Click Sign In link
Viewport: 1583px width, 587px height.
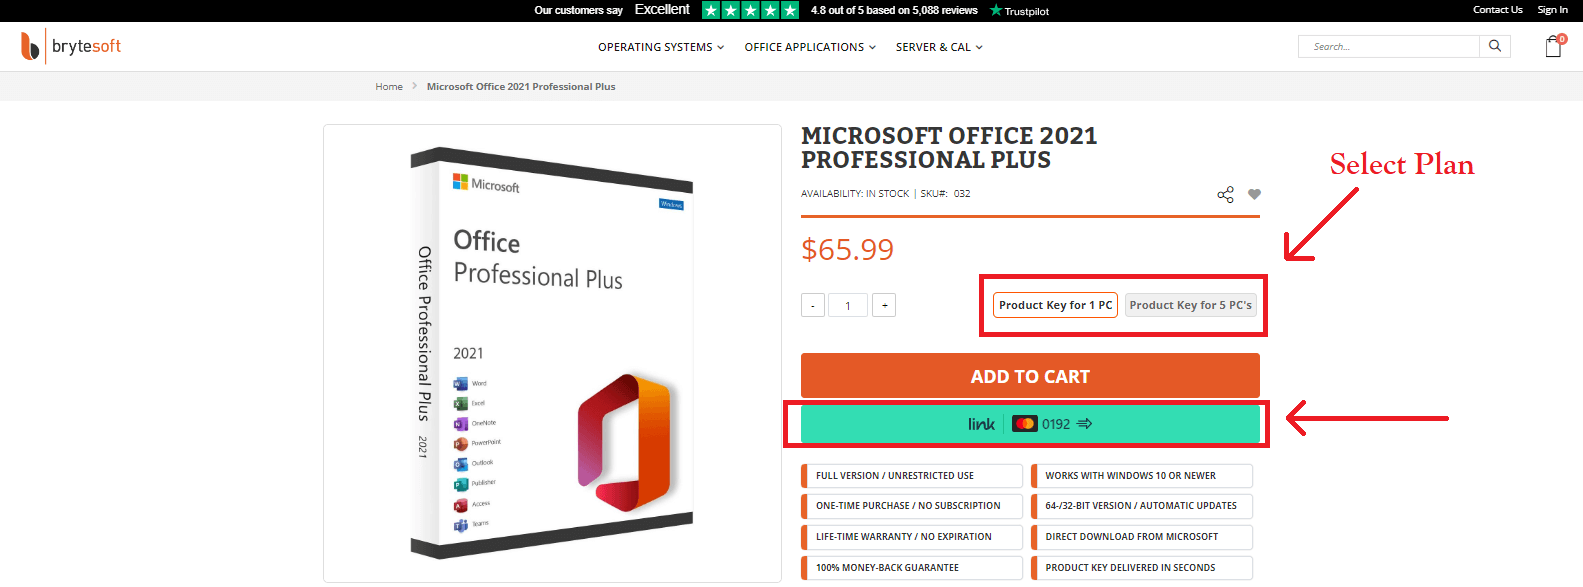click(1552, 10)
